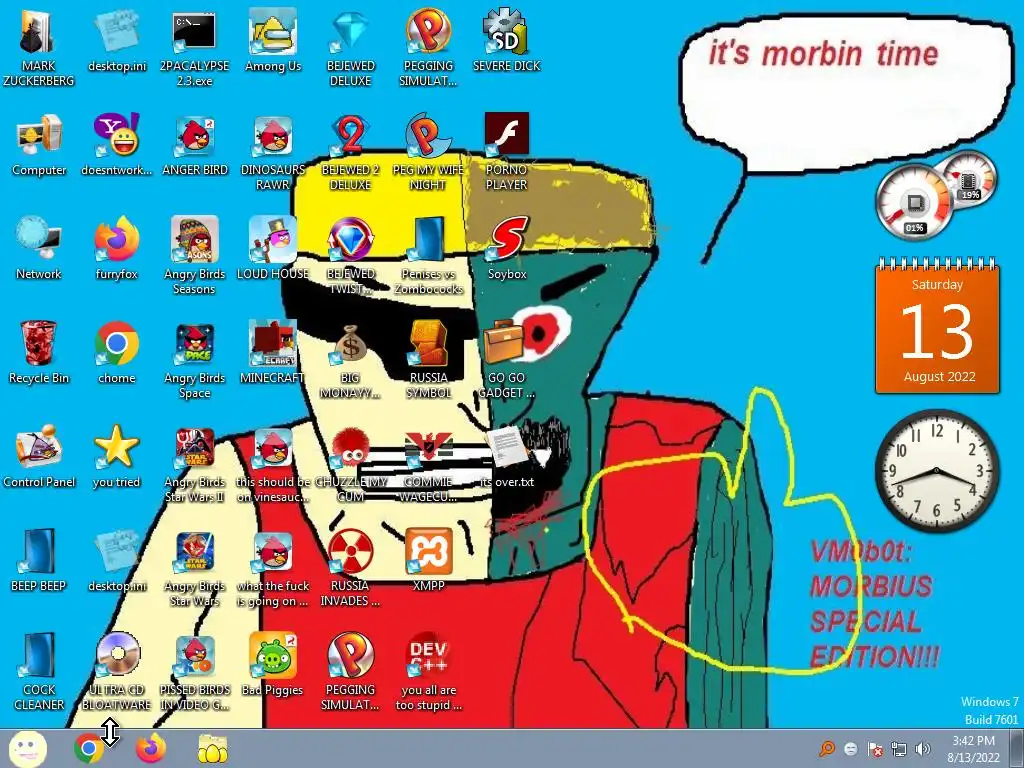Launch Bad Piggies shortcut
This screenshot has height=768, width=1024.
[272, 656]
